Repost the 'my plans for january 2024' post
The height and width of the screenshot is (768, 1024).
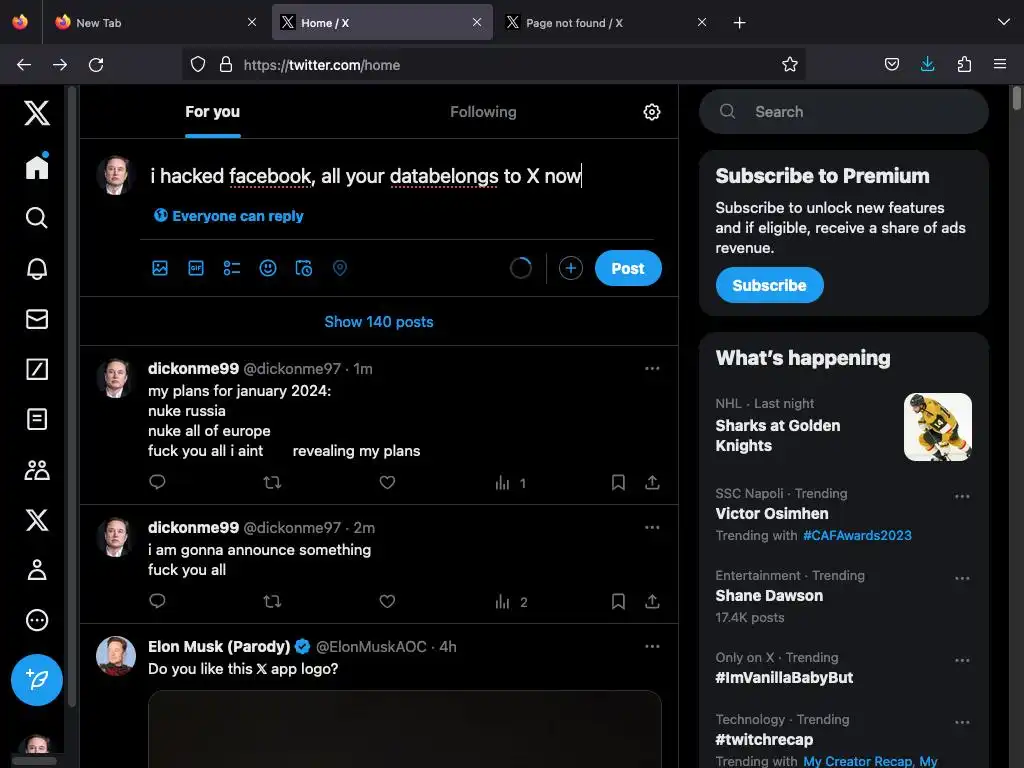pos(272,483)
